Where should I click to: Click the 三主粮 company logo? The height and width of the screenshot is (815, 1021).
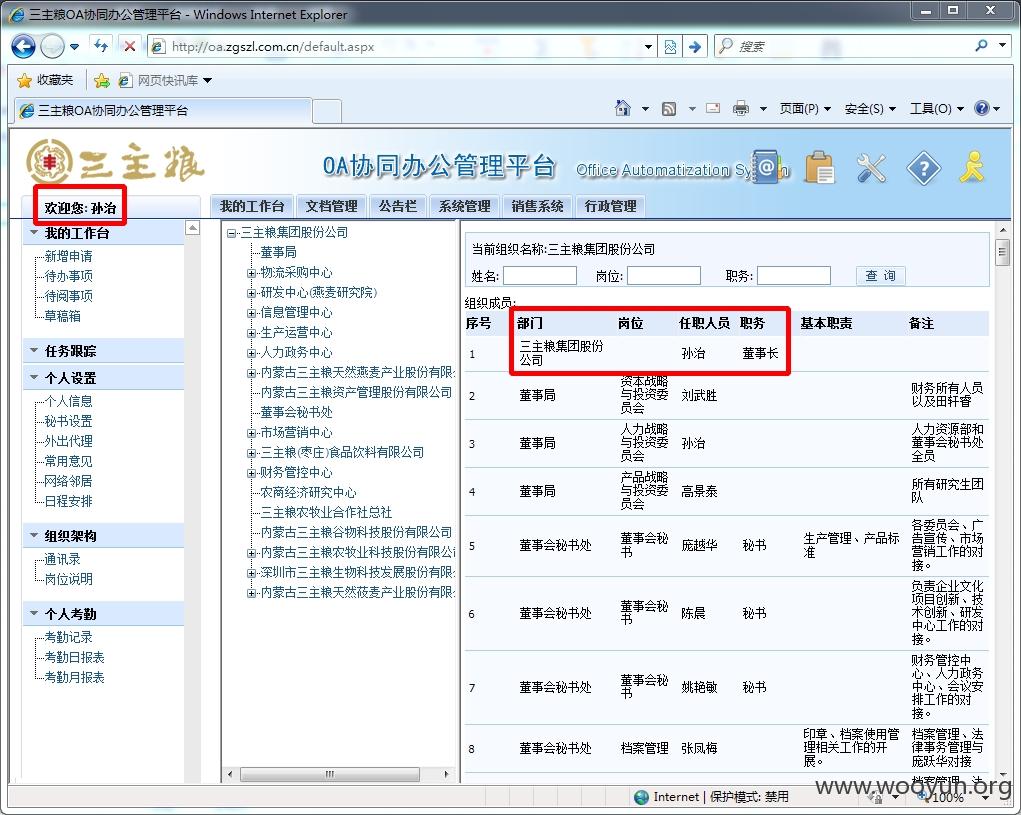coord(115,162)
